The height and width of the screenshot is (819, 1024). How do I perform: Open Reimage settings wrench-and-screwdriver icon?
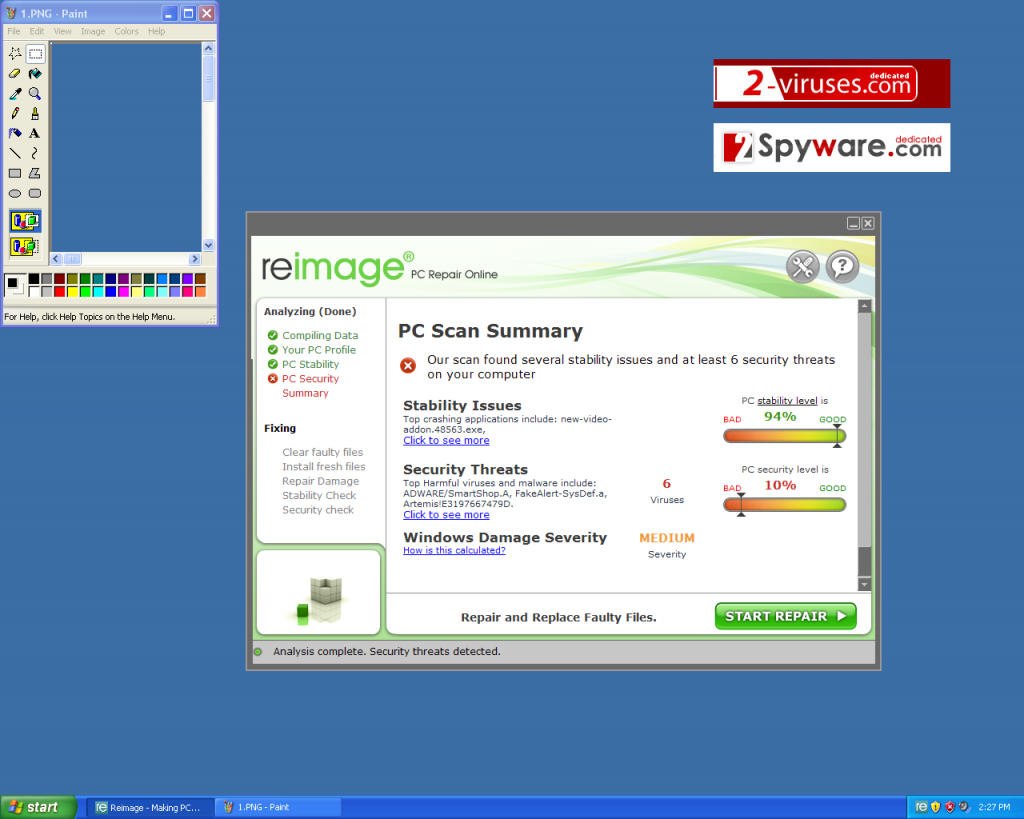coord(802,266)
